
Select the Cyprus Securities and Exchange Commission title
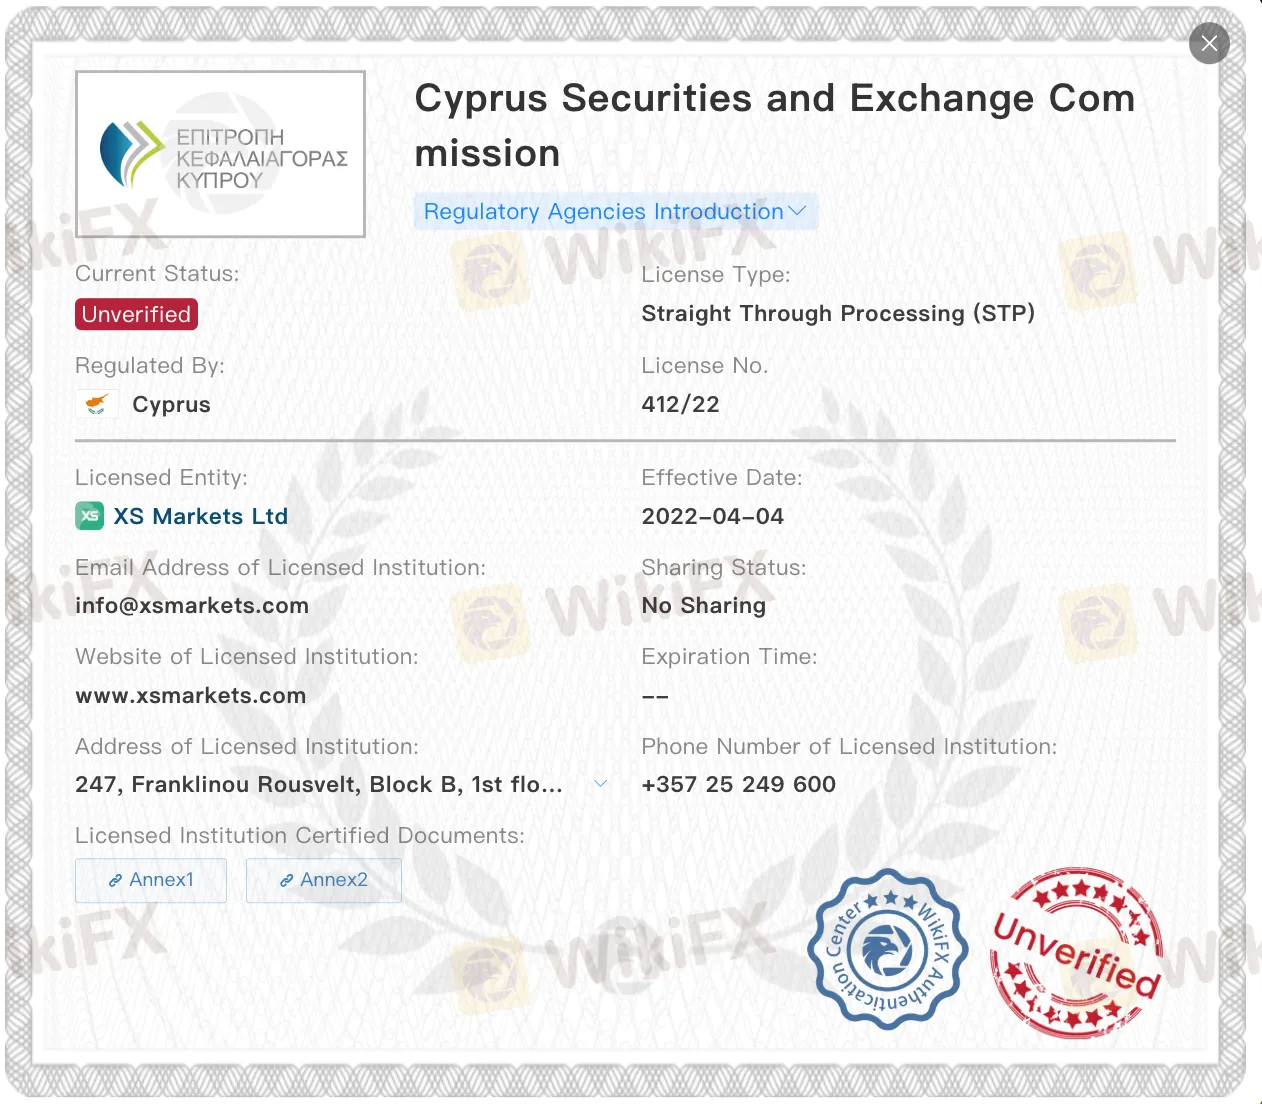775,126
